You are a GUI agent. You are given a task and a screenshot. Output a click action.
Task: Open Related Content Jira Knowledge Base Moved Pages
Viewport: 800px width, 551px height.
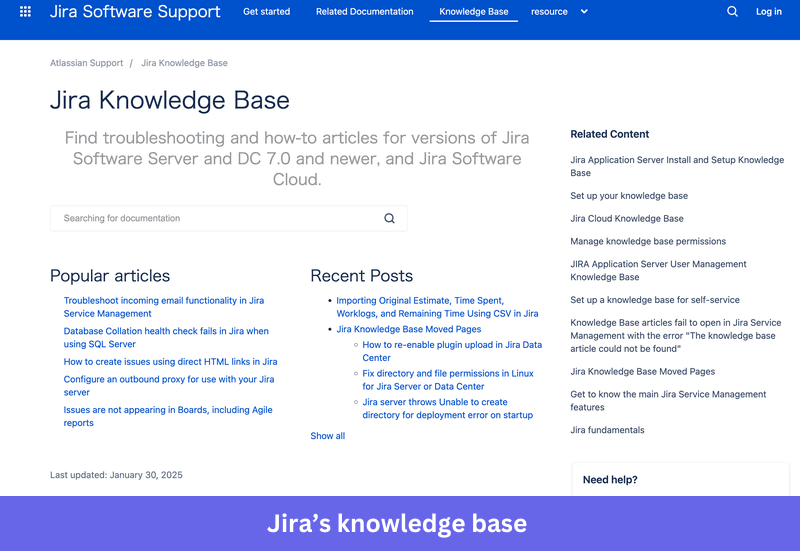pyautogui.click(x=643, y=371)
